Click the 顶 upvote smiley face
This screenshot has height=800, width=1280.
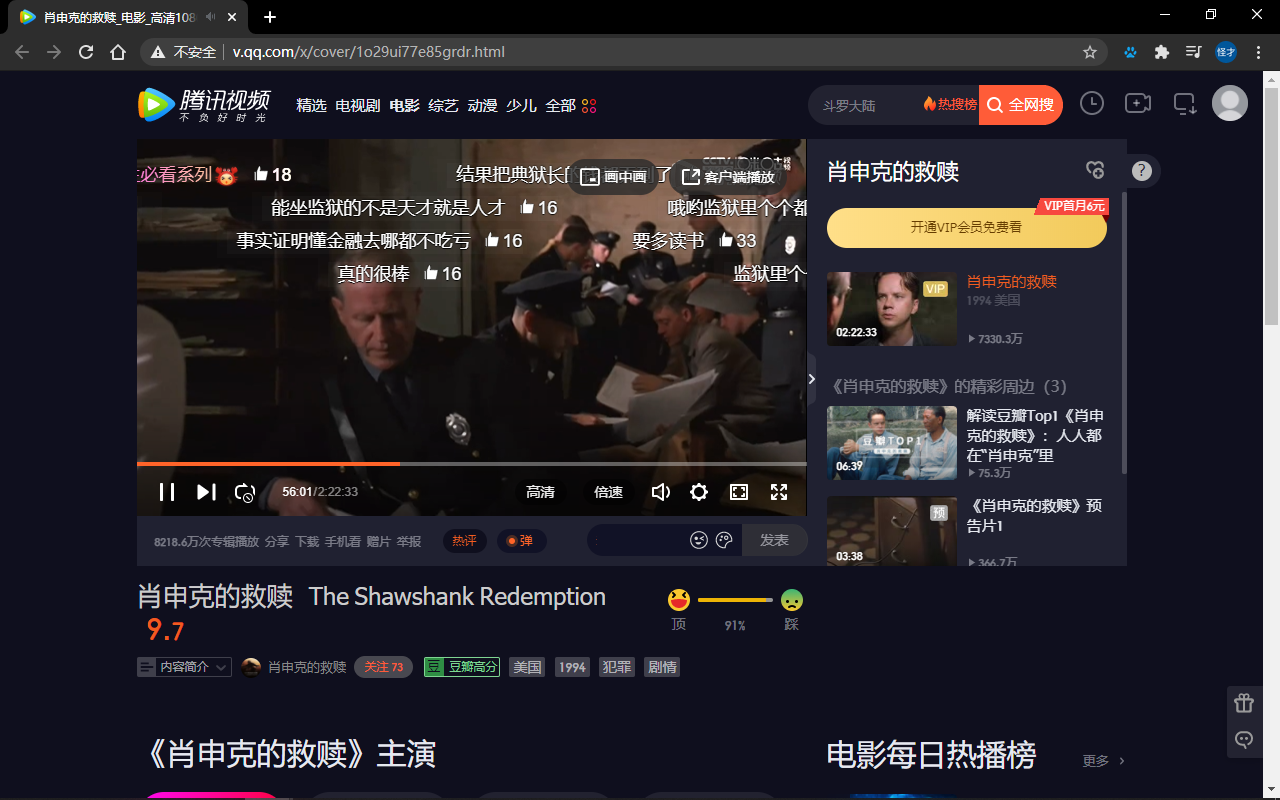(x=679, y=600)
